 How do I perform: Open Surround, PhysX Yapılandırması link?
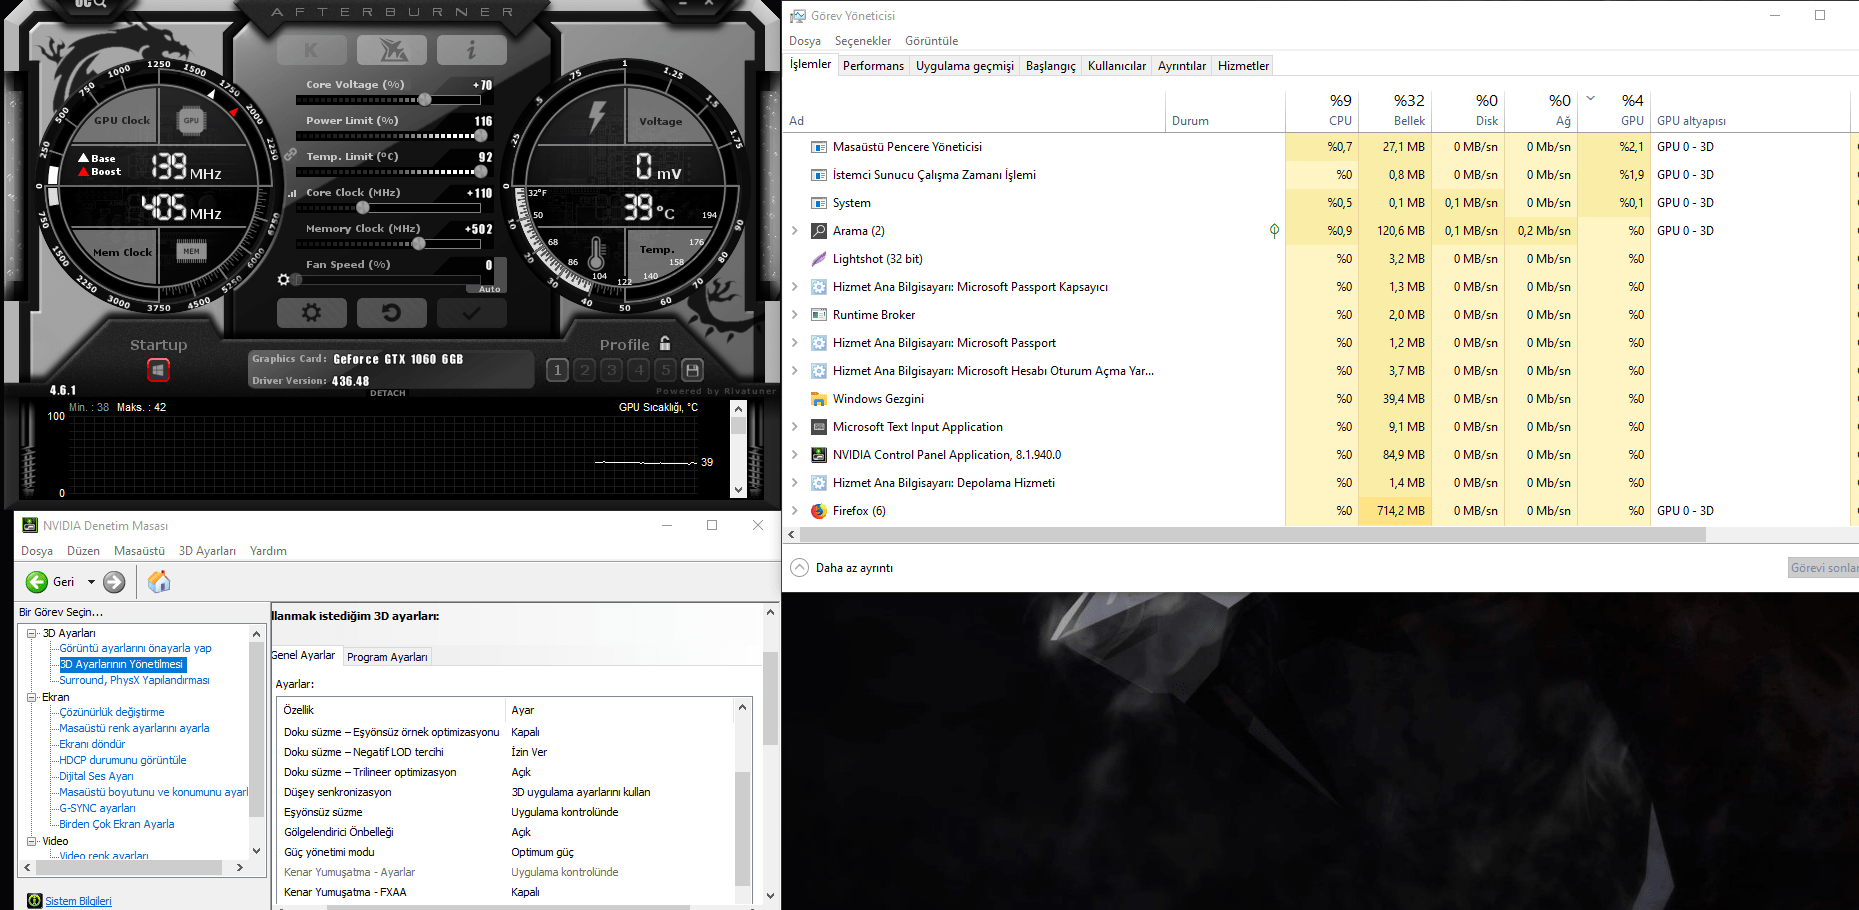[134, 680]
